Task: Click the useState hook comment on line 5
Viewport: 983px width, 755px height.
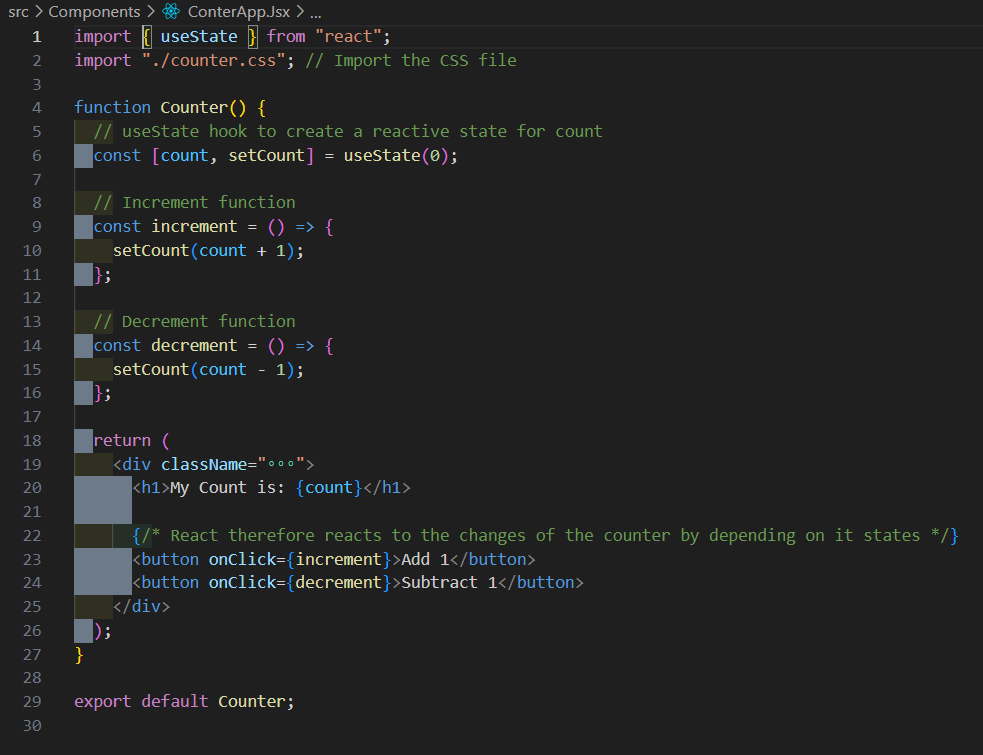Action: [x=348, y=131]
